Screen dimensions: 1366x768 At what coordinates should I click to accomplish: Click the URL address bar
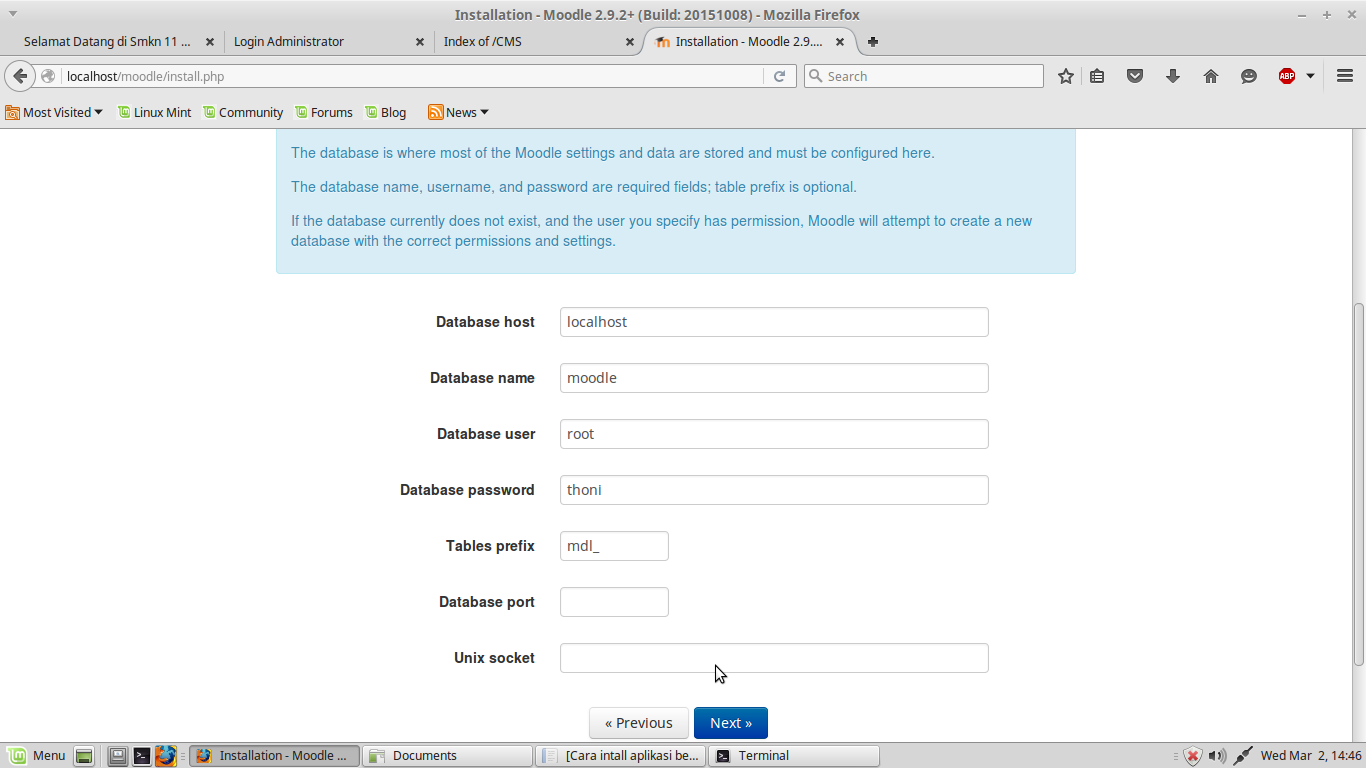(410, 76)
